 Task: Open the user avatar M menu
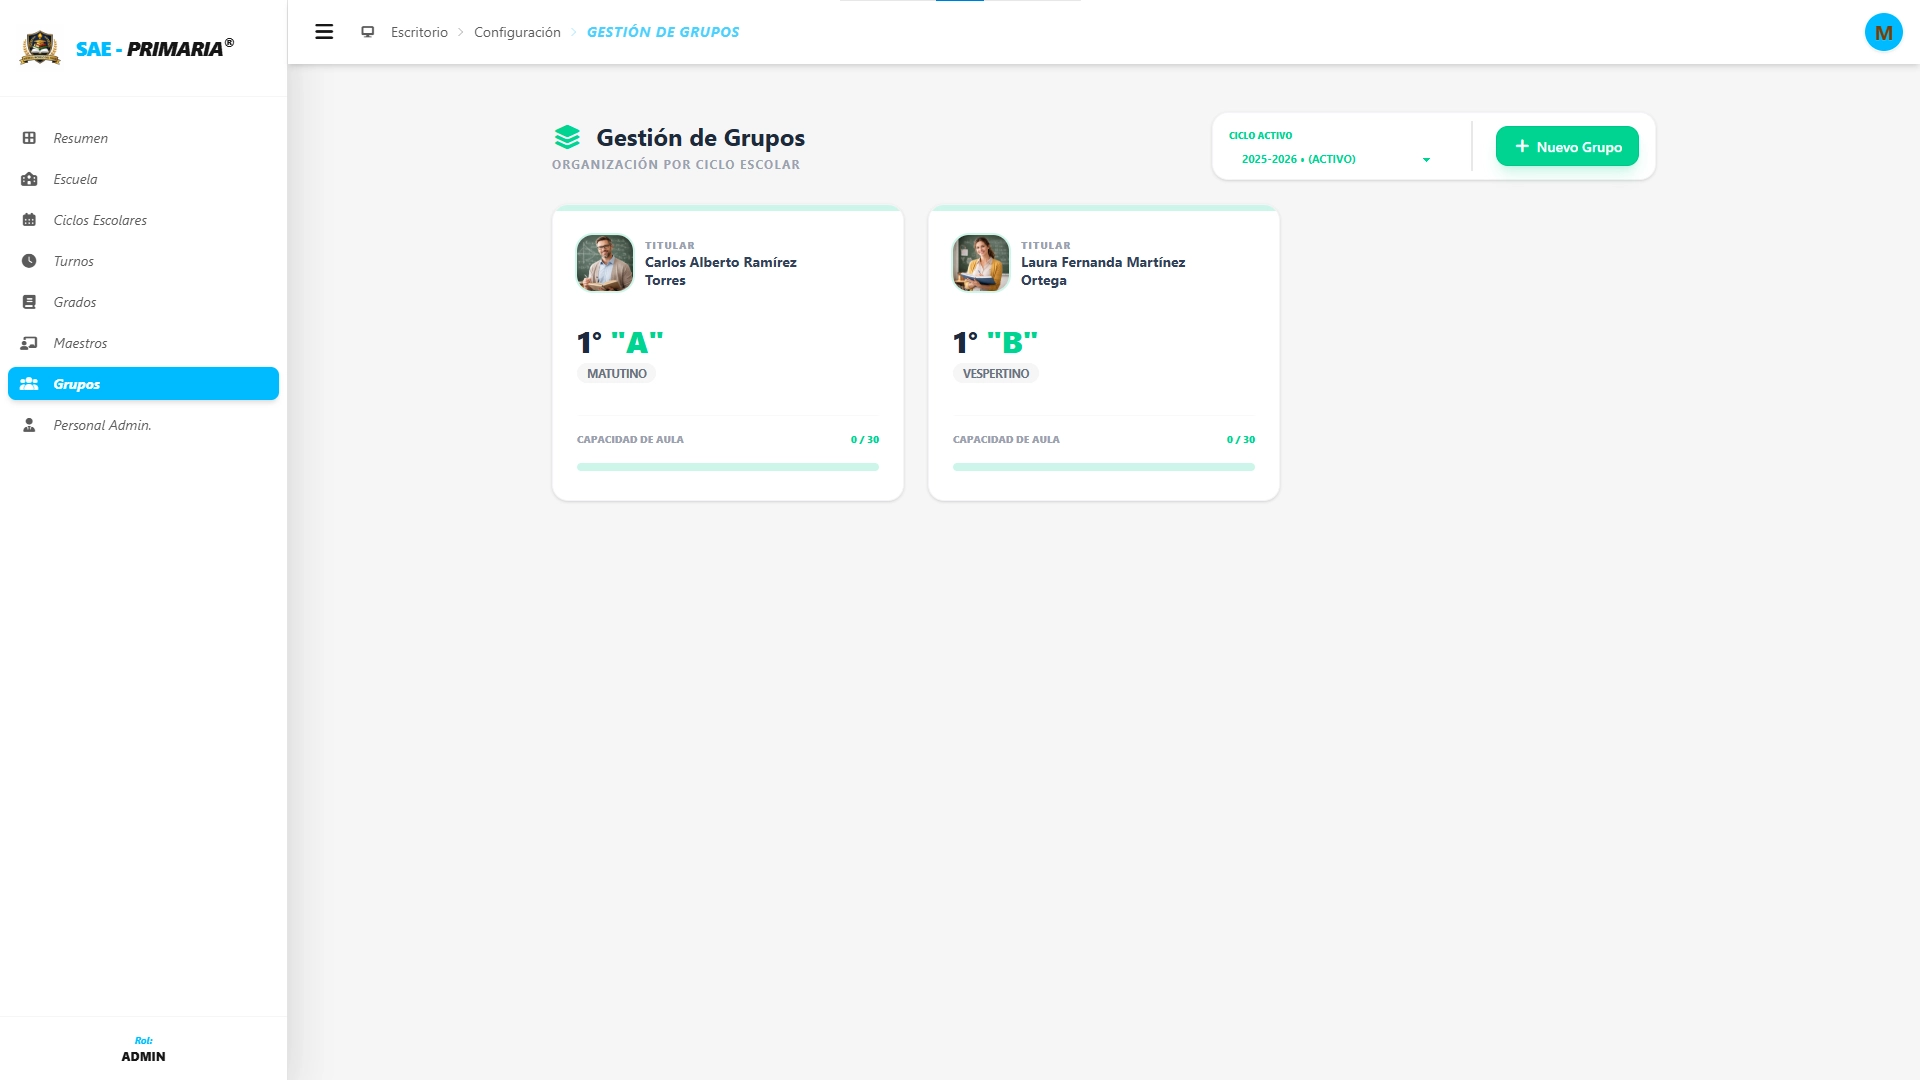[x=1883, y=32]
